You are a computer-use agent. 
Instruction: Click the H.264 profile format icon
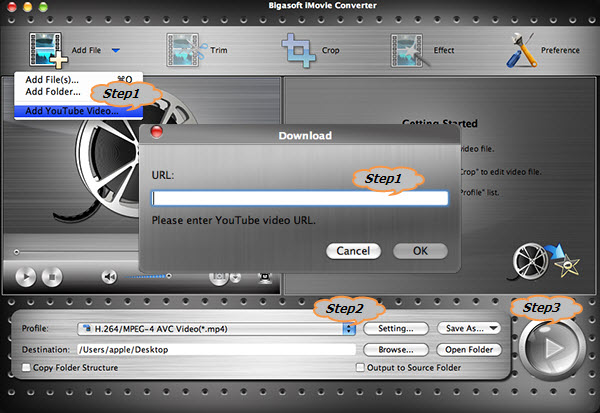87,328
